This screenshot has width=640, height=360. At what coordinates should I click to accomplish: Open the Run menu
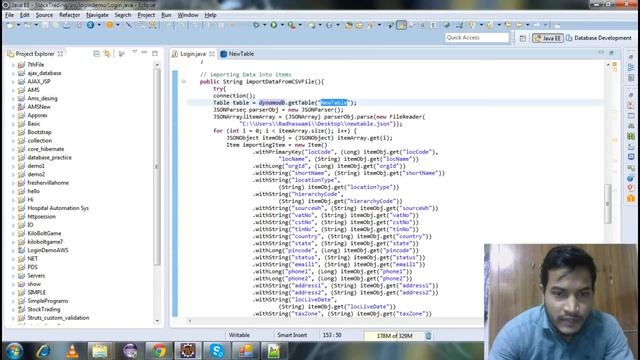click(166, 15)
